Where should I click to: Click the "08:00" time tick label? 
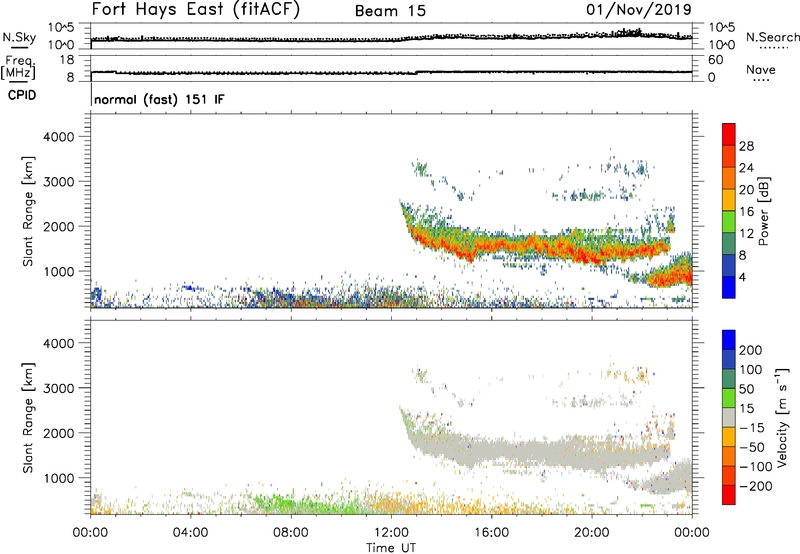pyautogui.click(x=290, y=533)
